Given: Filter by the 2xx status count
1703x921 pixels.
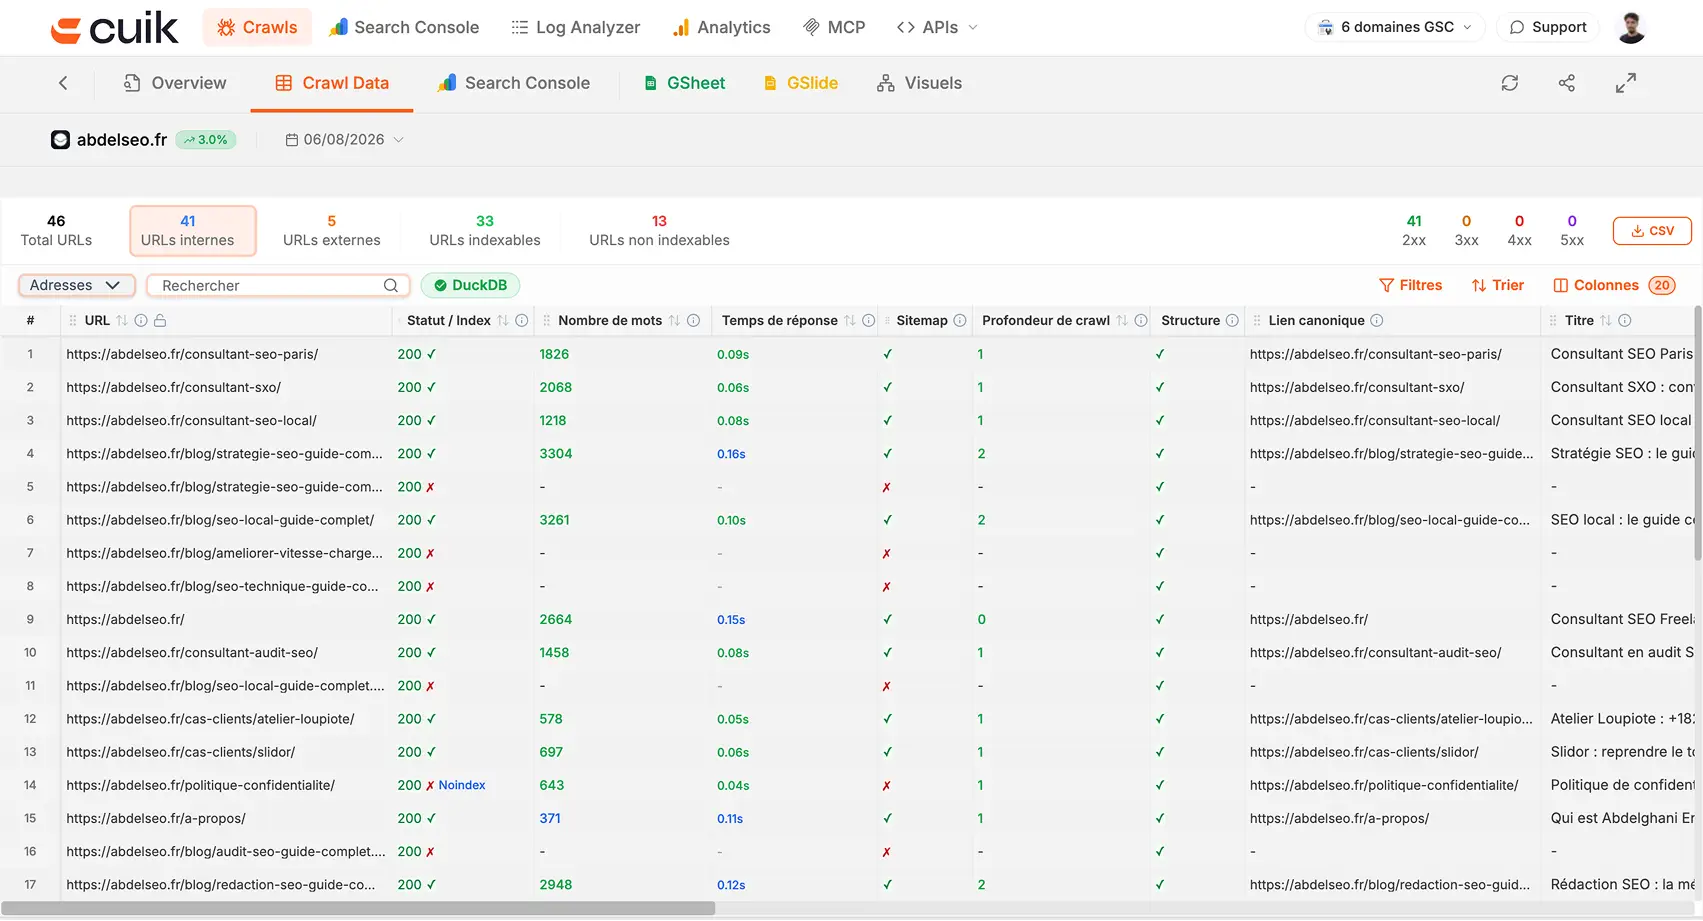Looking at the screenshot, I should click(x=1414, y=231).
